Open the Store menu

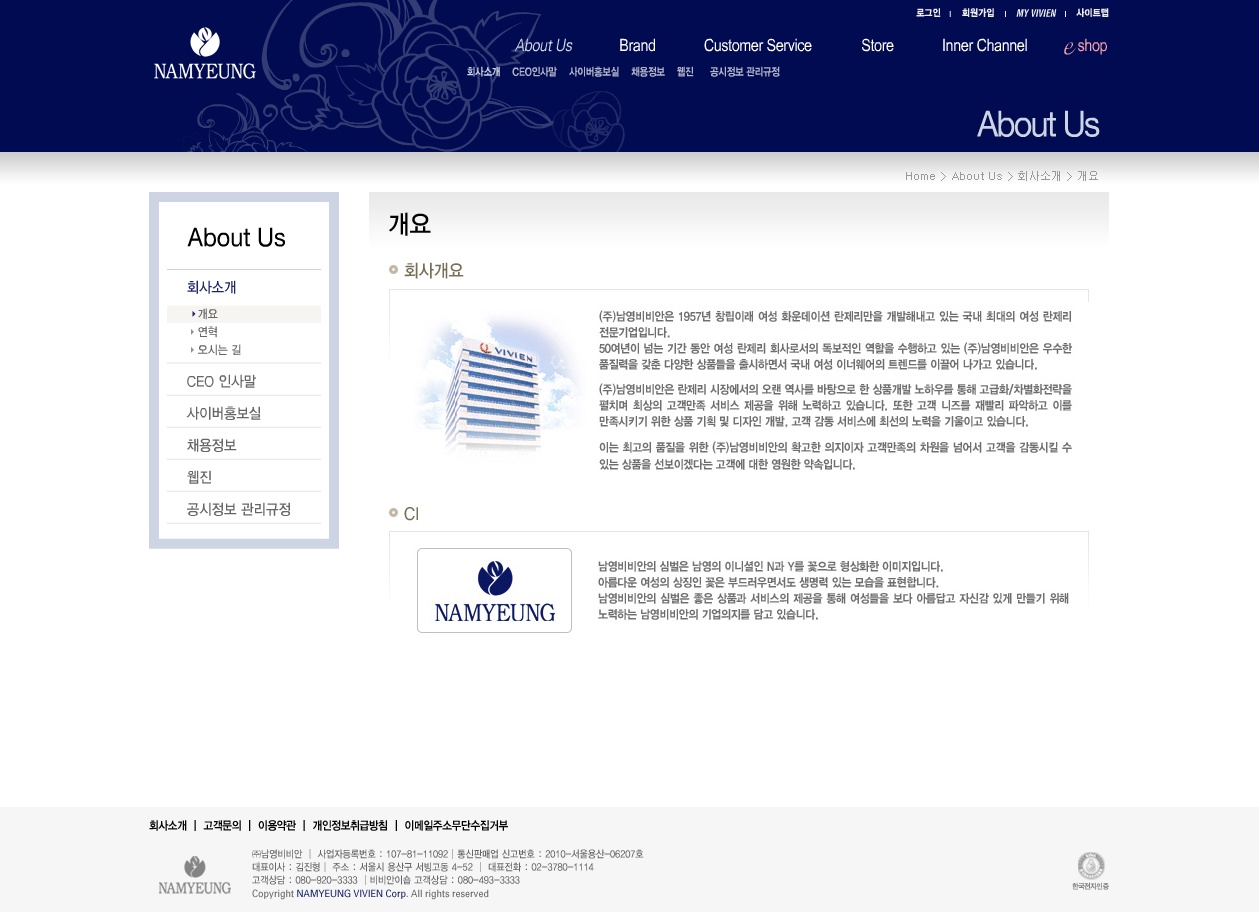point(877,46)
